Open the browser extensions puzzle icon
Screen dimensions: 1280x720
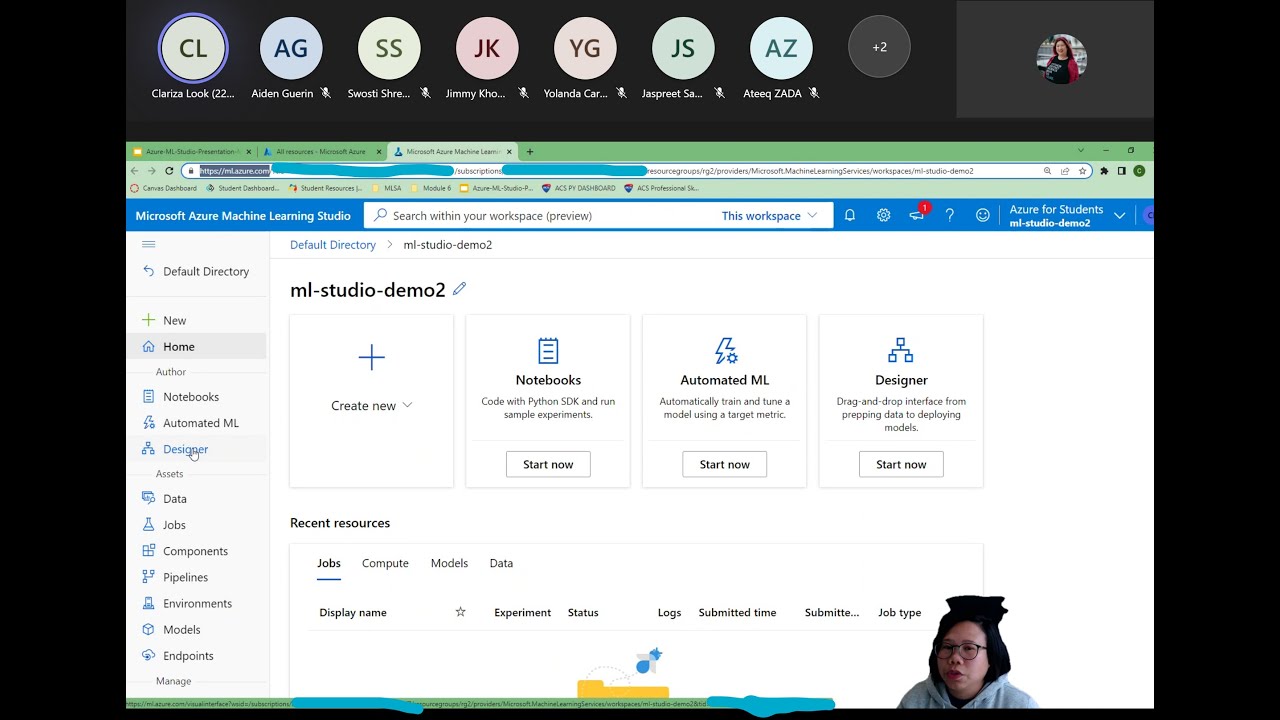[x=1104, y=171]
